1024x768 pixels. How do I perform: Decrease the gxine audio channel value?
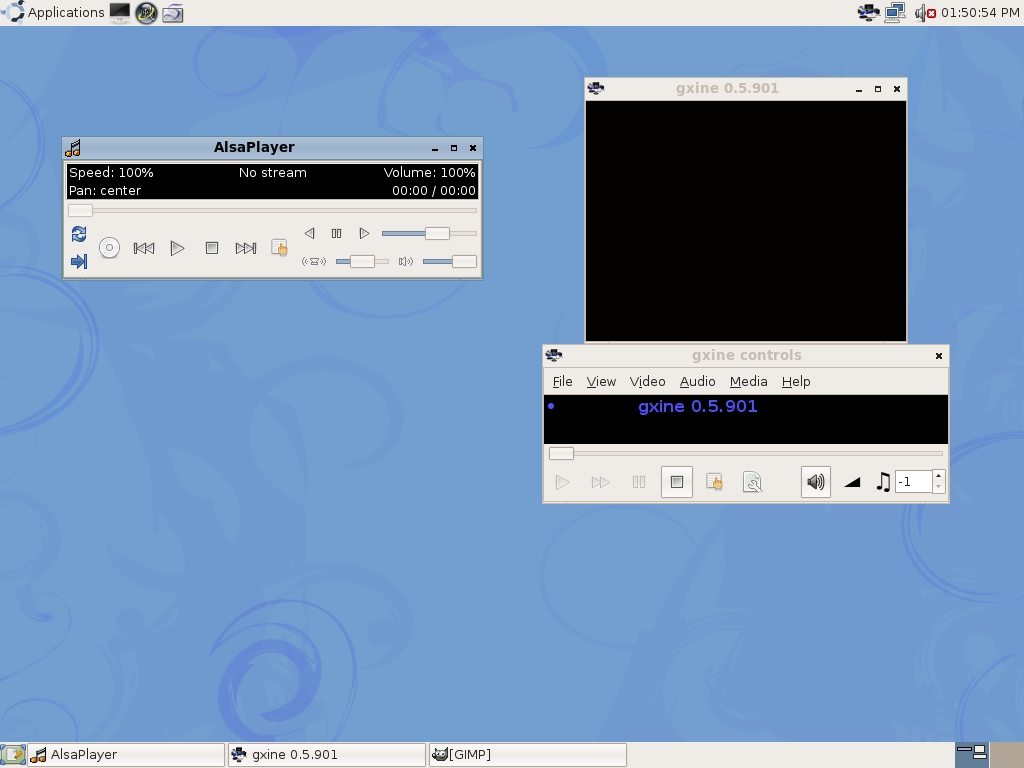(x=938, y=487)
